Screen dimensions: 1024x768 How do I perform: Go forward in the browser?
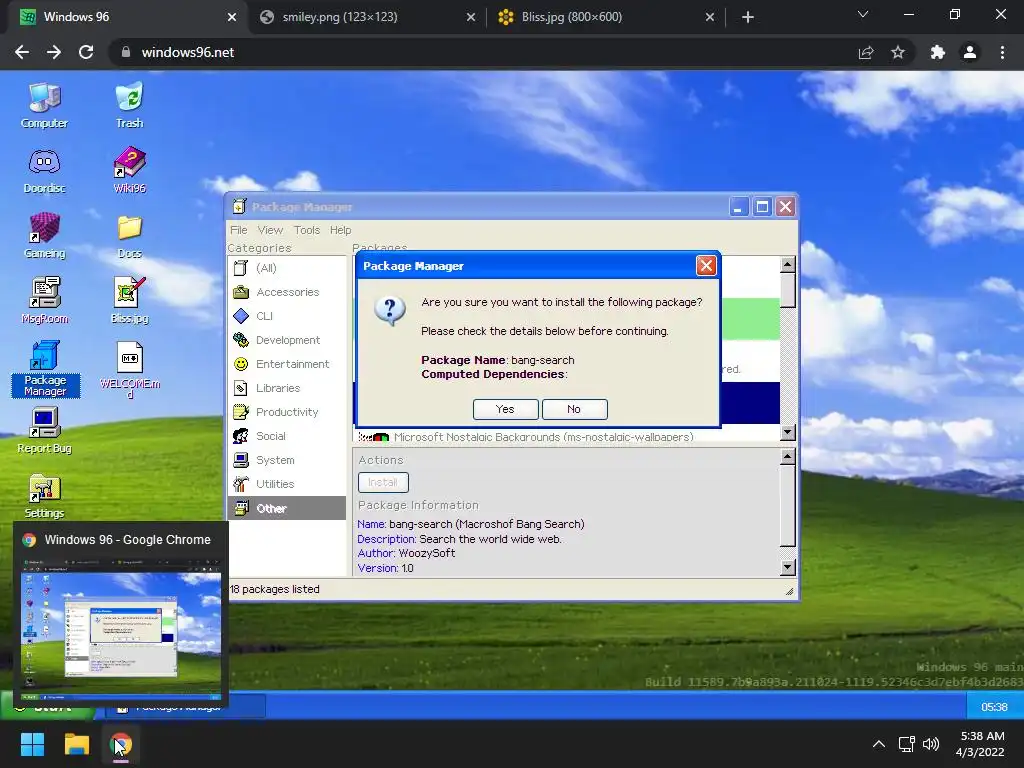coord(54,52)
